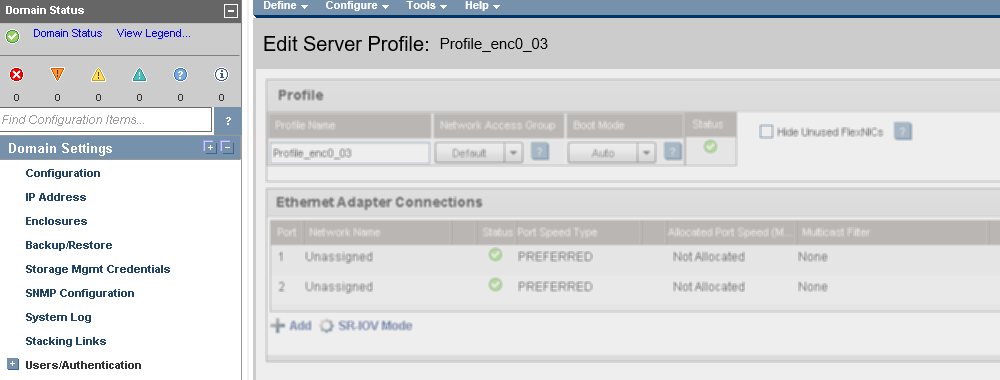The height and width of the screenshot is (380, 1000).
Task: Expand the Users/Authentication tree node
Action: [x=13, y=365]
